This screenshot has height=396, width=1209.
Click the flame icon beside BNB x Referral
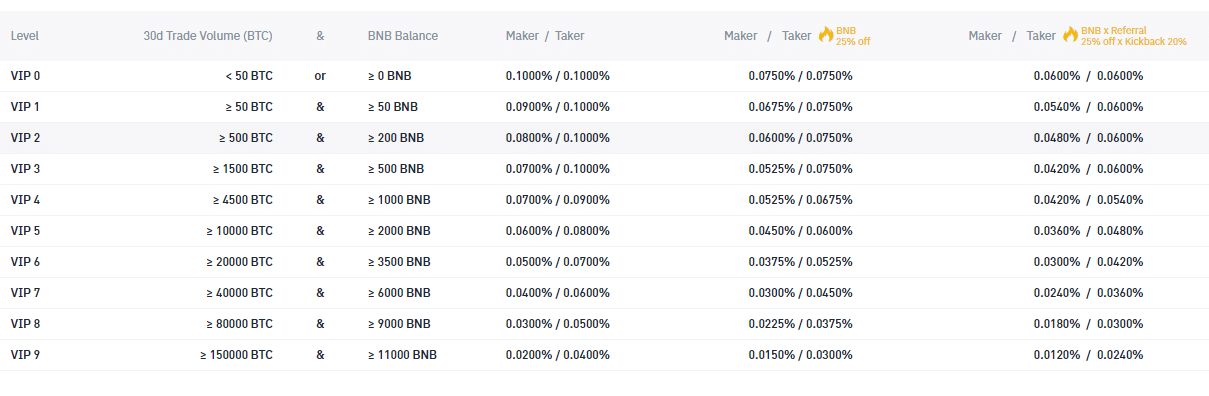point(1070,35)
